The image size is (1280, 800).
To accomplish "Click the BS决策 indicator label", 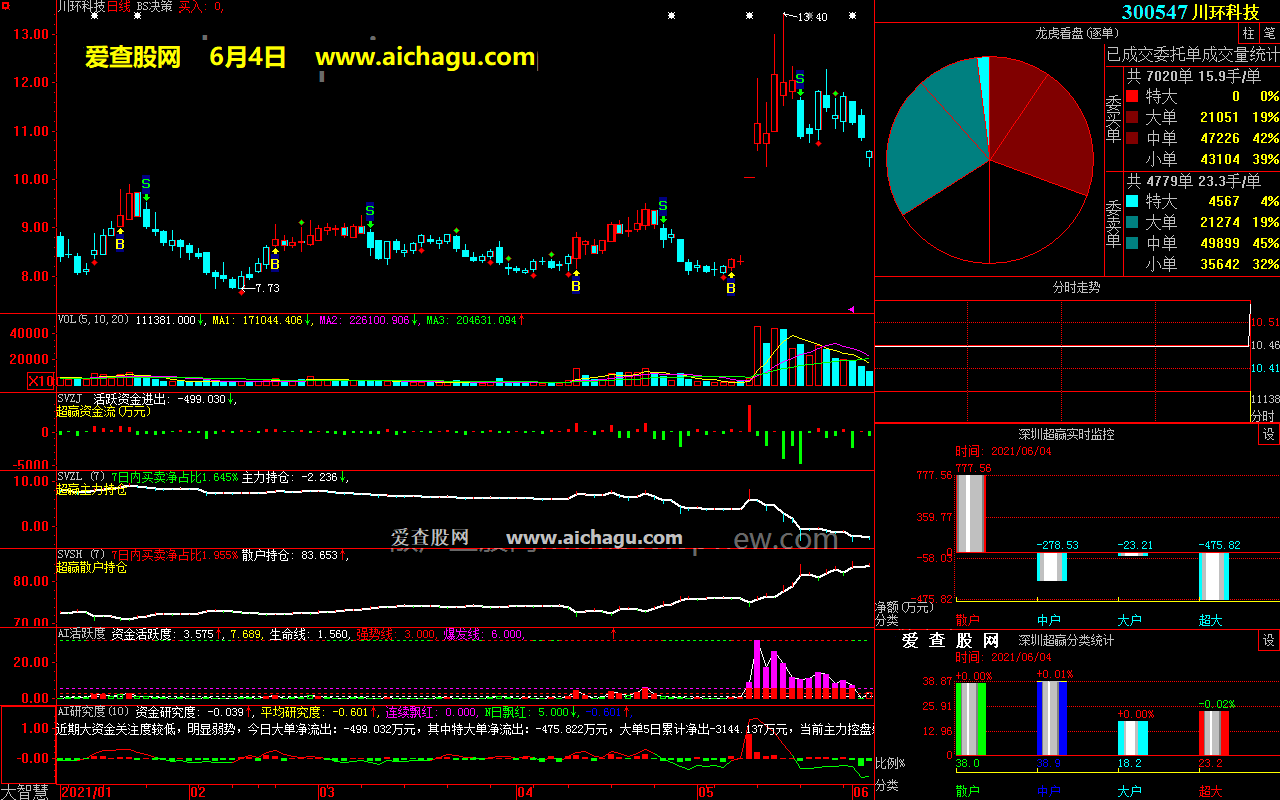I will point(155,6).
